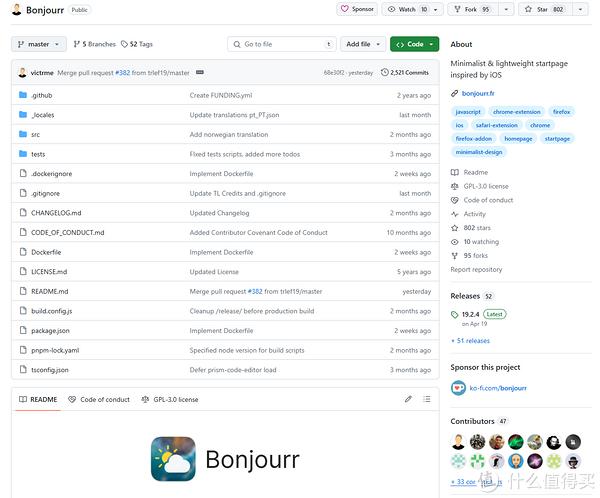Filter by the minimalist-design topic tag
Viewport: 600px width, 498px height.
479,152
